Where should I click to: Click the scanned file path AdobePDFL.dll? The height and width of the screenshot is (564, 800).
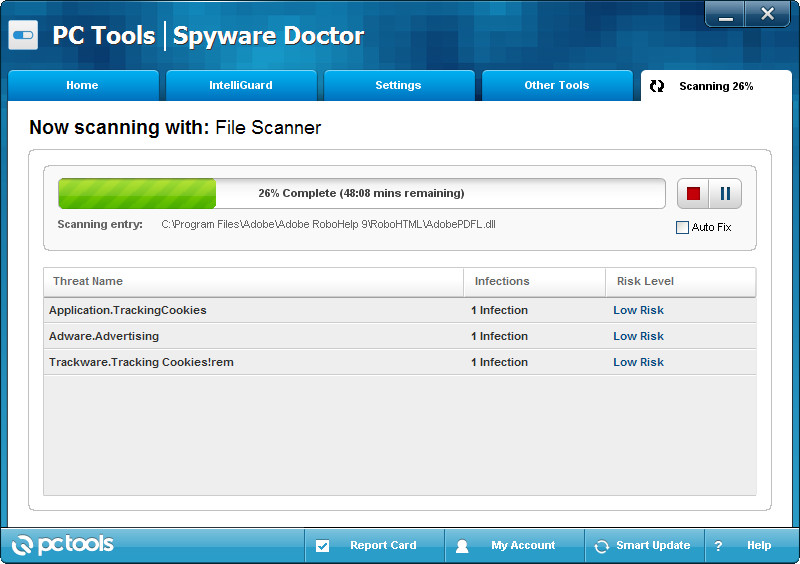[x=328, y=225]
